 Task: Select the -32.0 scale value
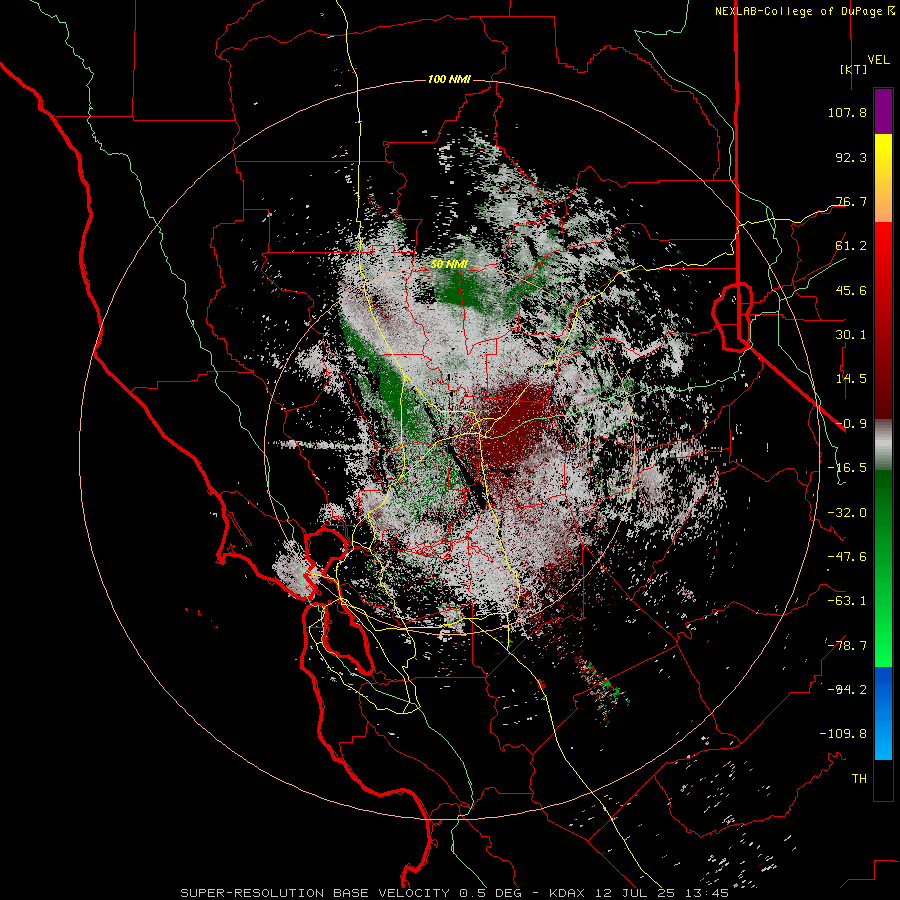pos(847,513)
